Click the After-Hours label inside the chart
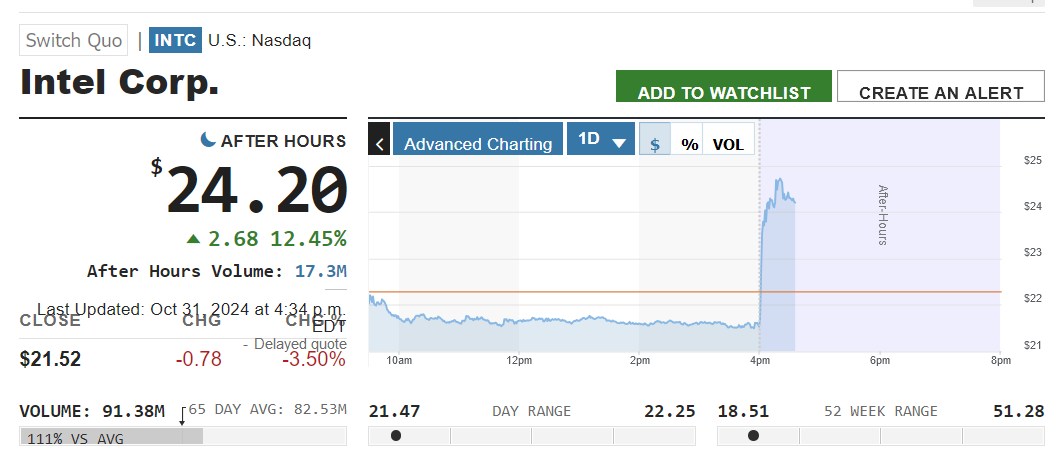 pyautogui.click(x=883, y=215)
